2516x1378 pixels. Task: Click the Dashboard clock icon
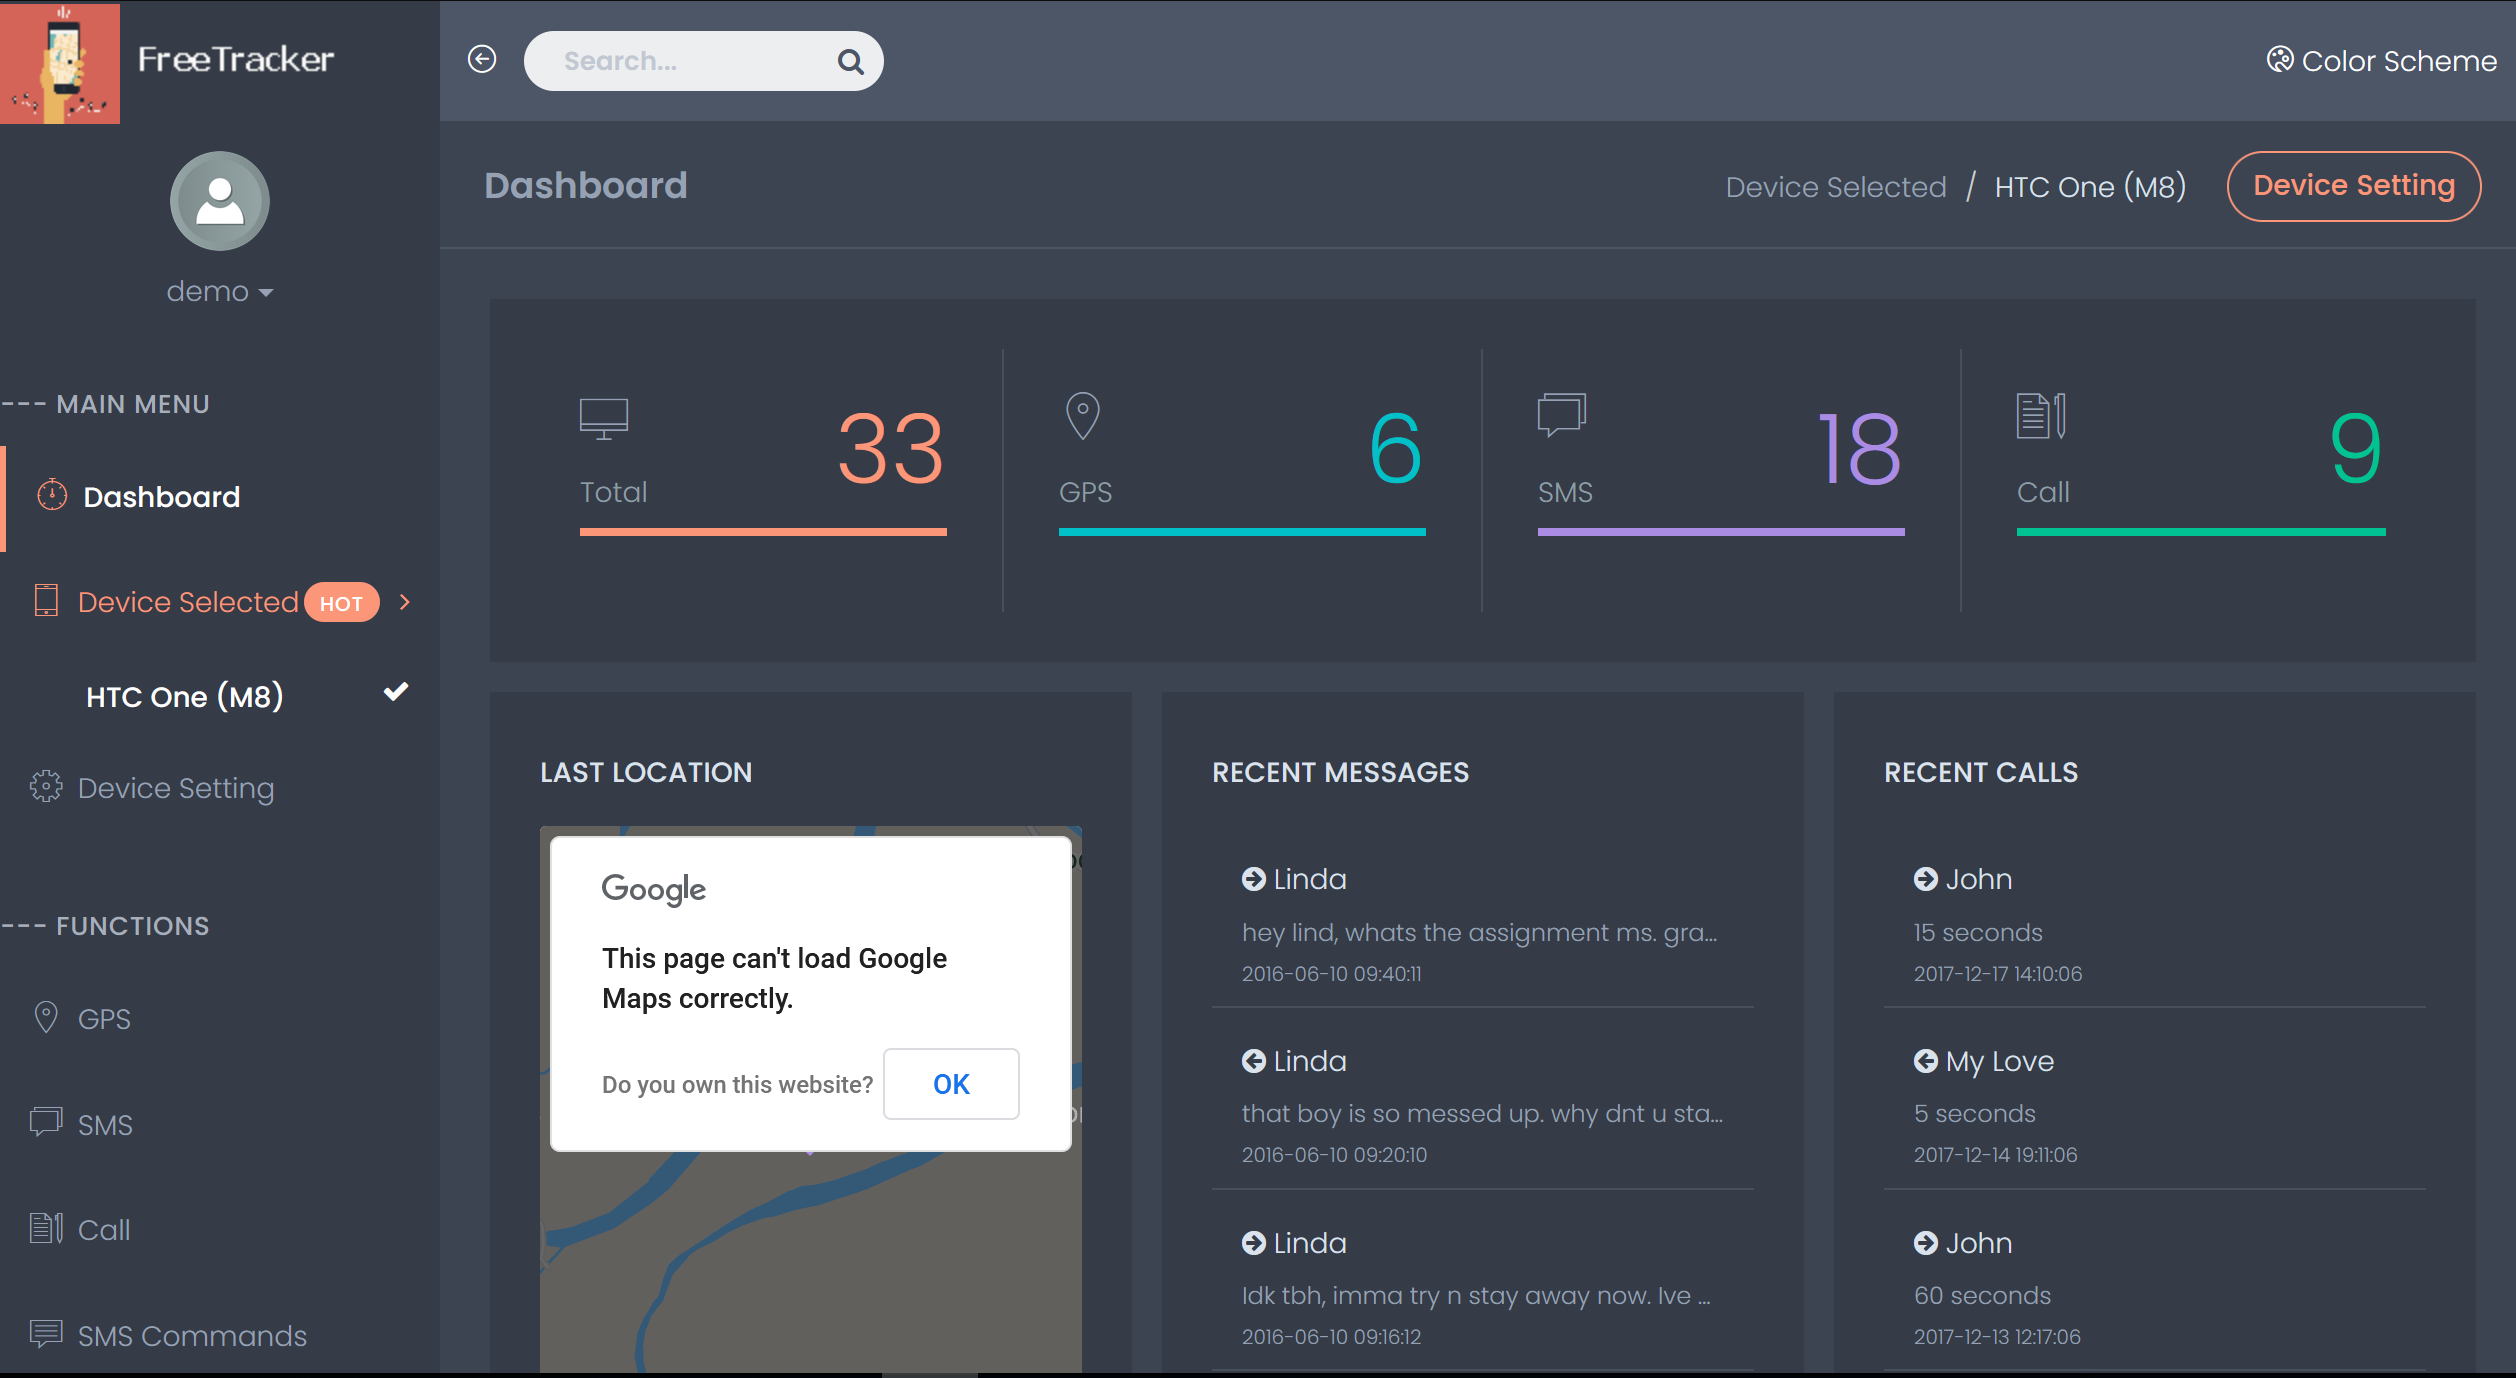(51, 496)
